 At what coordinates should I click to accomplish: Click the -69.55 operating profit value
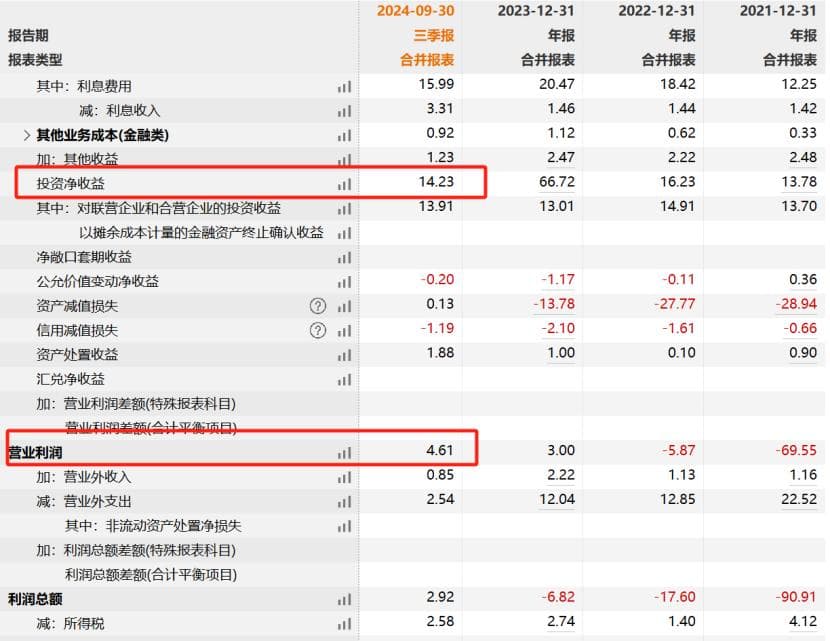pyautogui.click(x=796, y=452)
